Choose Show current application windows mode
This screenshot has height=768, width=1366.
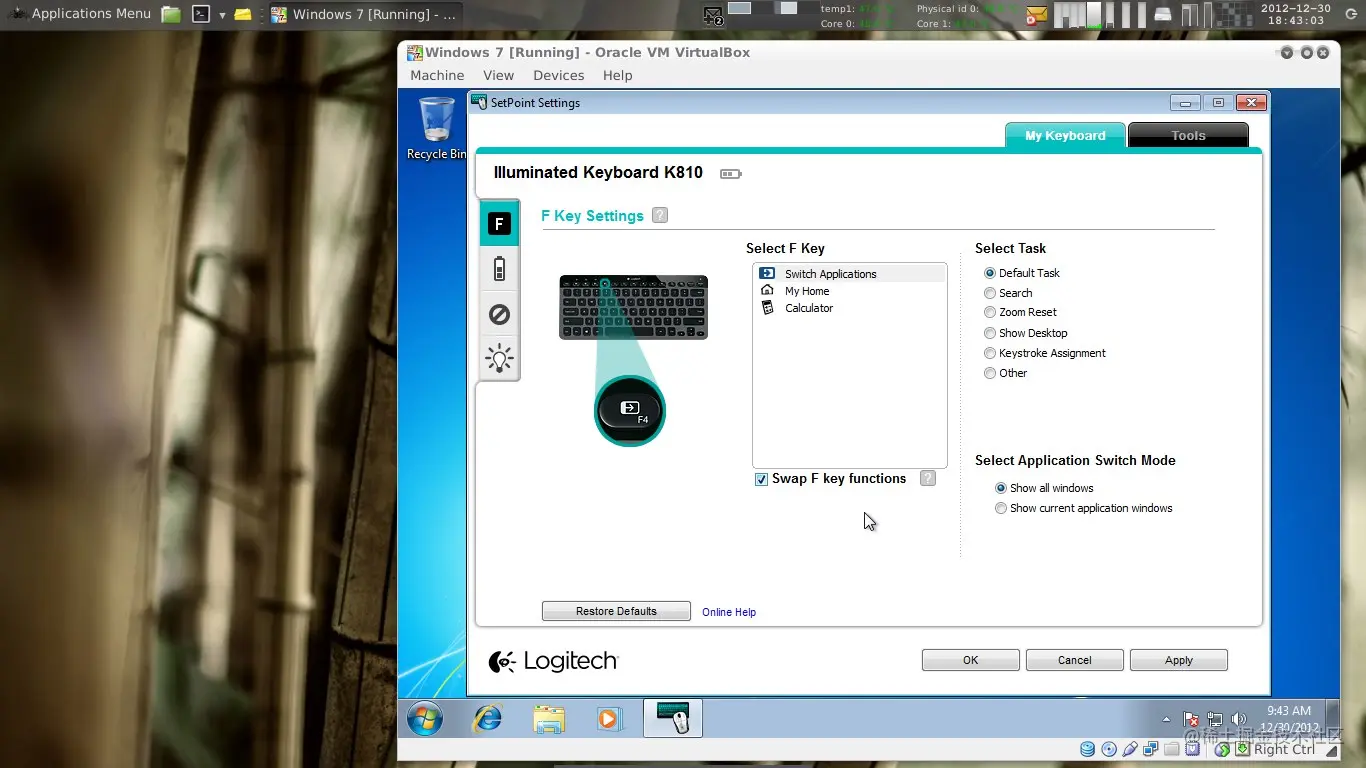[x=1001, y=508]
